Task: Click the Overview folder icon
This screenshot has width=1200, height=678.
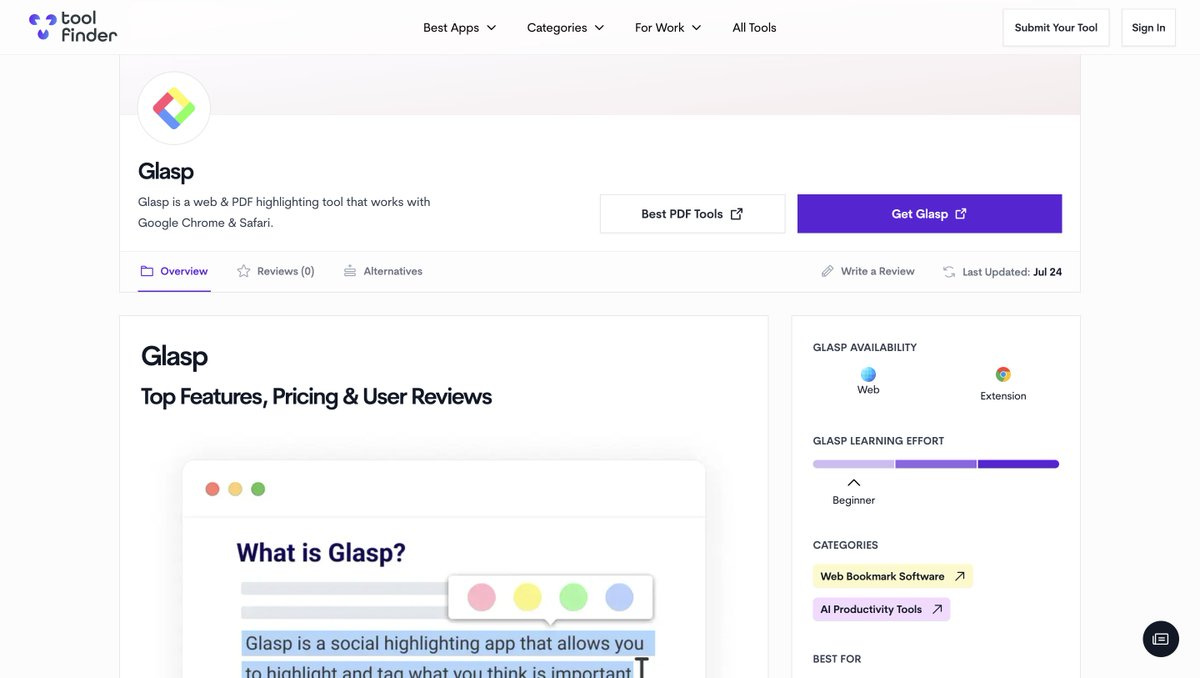Action: (147, 271)
